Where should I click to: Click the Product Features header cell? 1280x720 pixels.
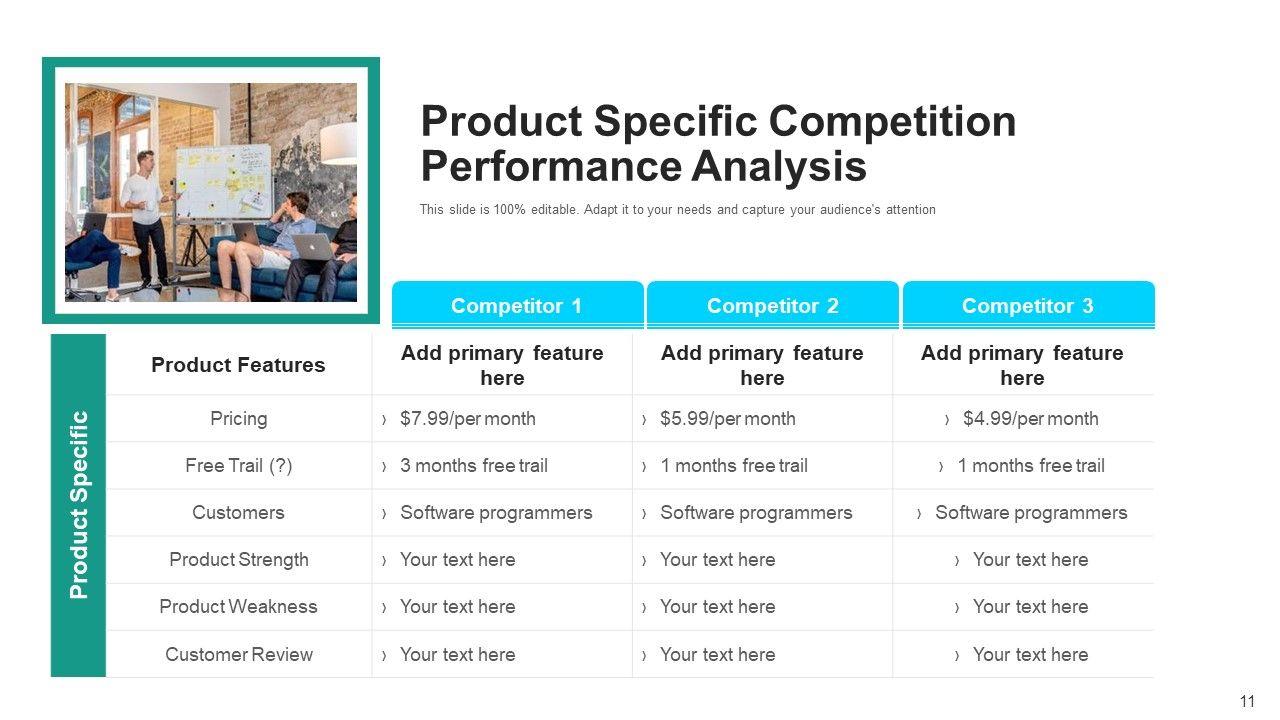(x=238, y=365)
